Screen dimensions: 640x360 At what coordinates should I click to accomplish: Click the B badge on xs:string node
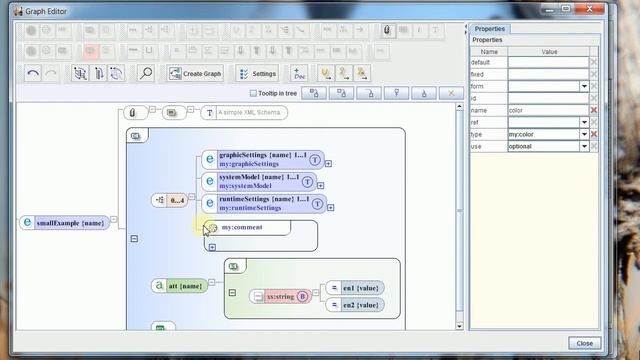click(x=302, y=296)
